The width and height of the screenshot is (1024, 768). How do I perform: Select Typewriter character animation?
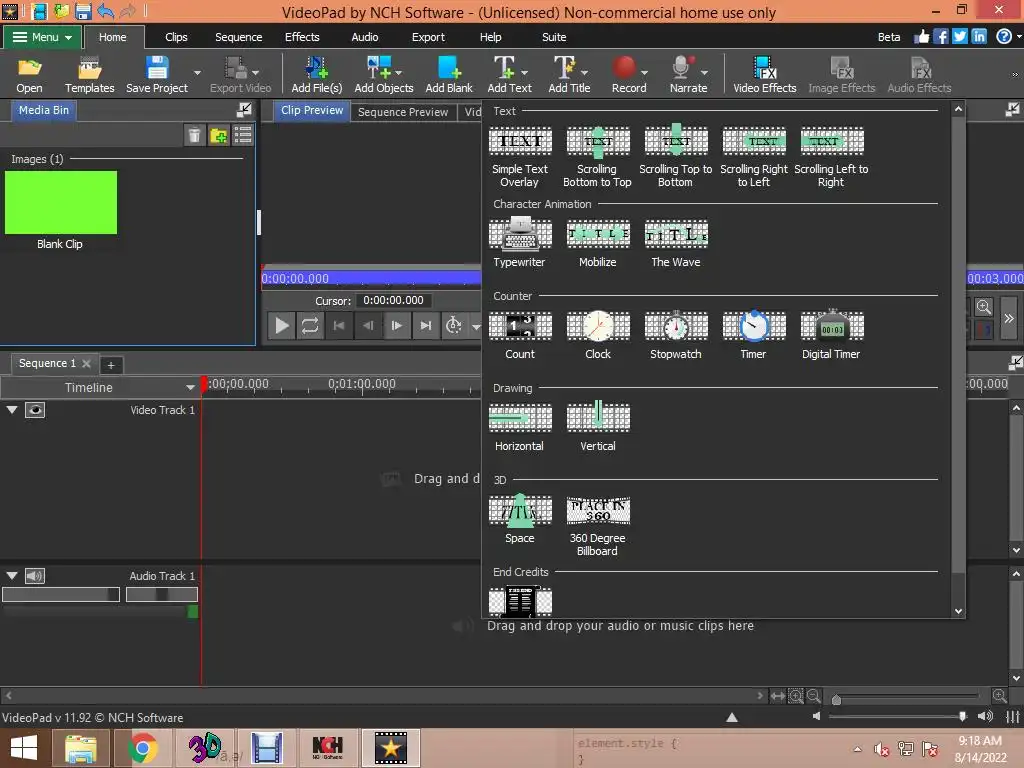click(520, 244)
